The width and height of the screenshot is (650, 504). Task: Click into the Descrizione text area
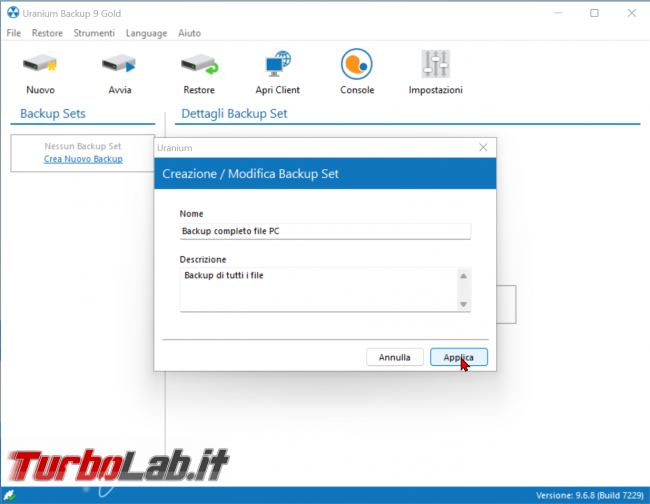point(318,289)
